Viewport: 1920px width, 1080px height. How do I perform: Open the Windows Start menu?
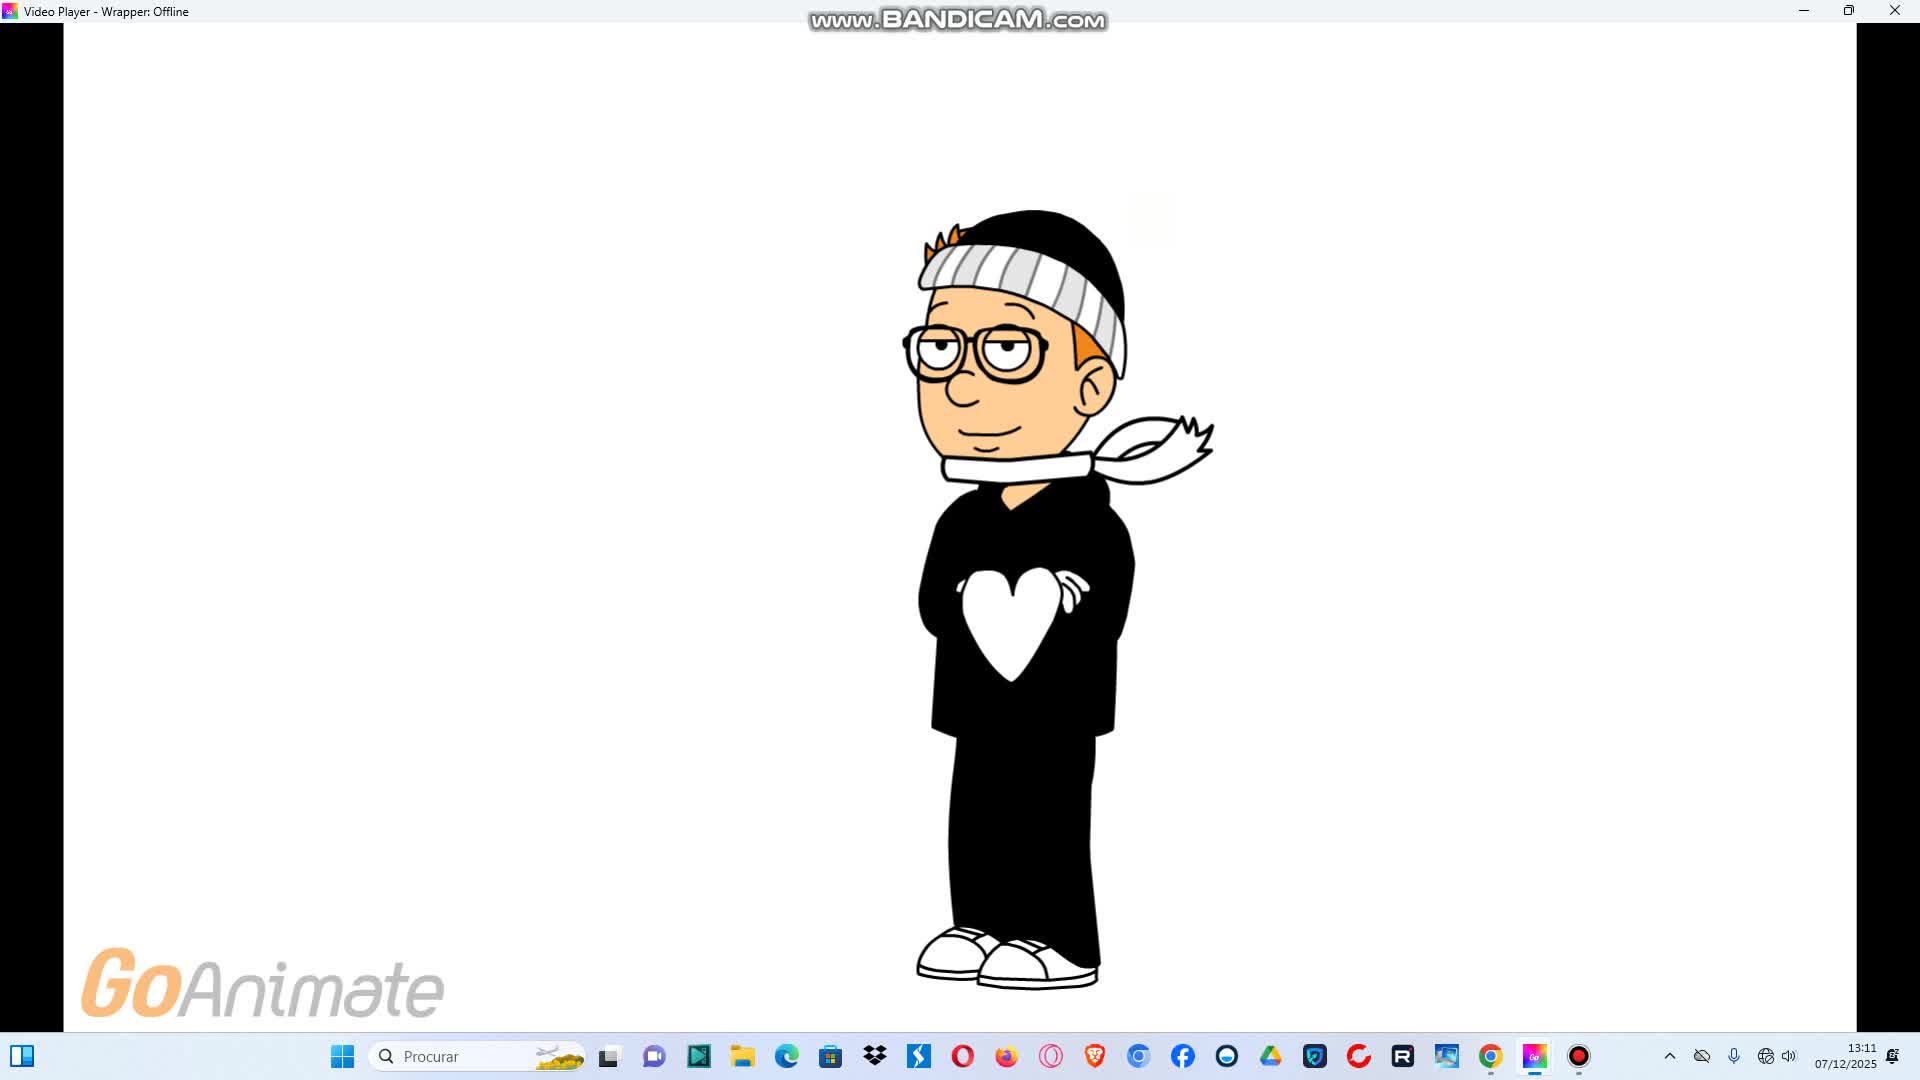pos(343,1056)
